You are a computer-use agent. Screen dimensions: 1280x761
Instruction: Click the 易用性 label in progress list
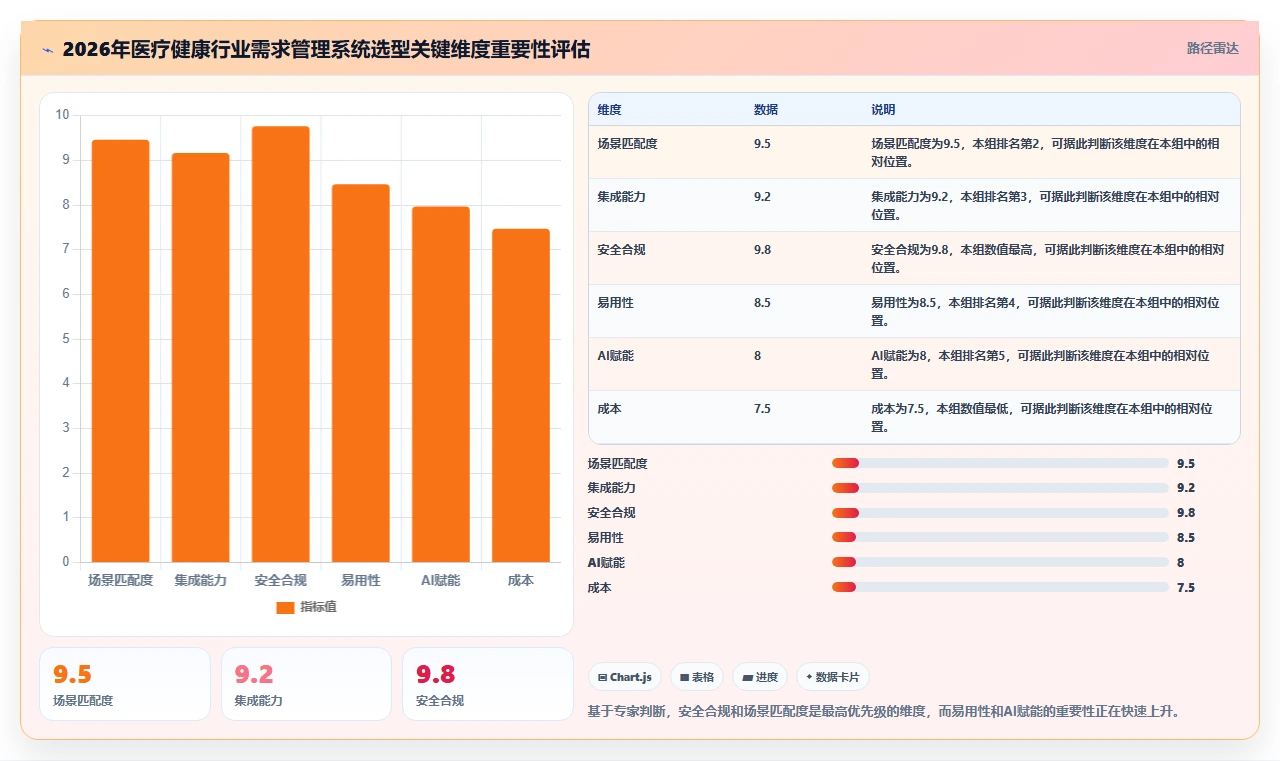[605, 538]
